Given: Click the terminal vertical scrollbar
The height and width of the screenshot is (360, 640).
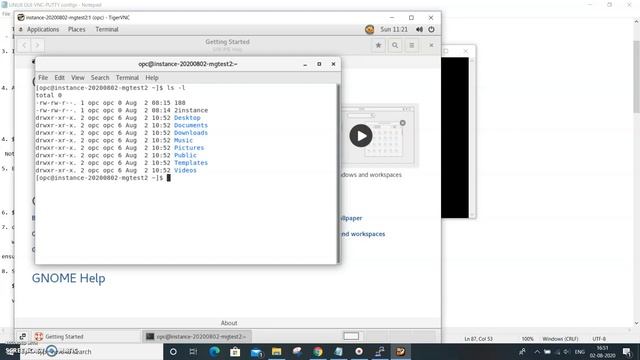Looking at the screenshot, I should [338, 173].
